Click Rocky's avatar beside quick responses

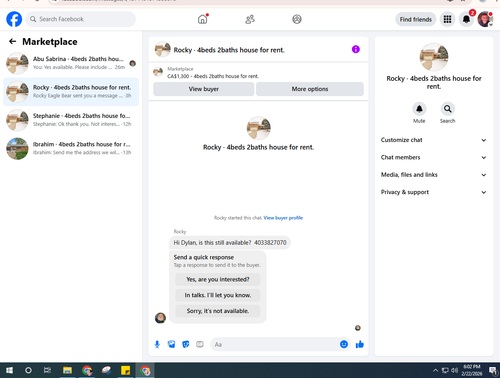point(160,318)
